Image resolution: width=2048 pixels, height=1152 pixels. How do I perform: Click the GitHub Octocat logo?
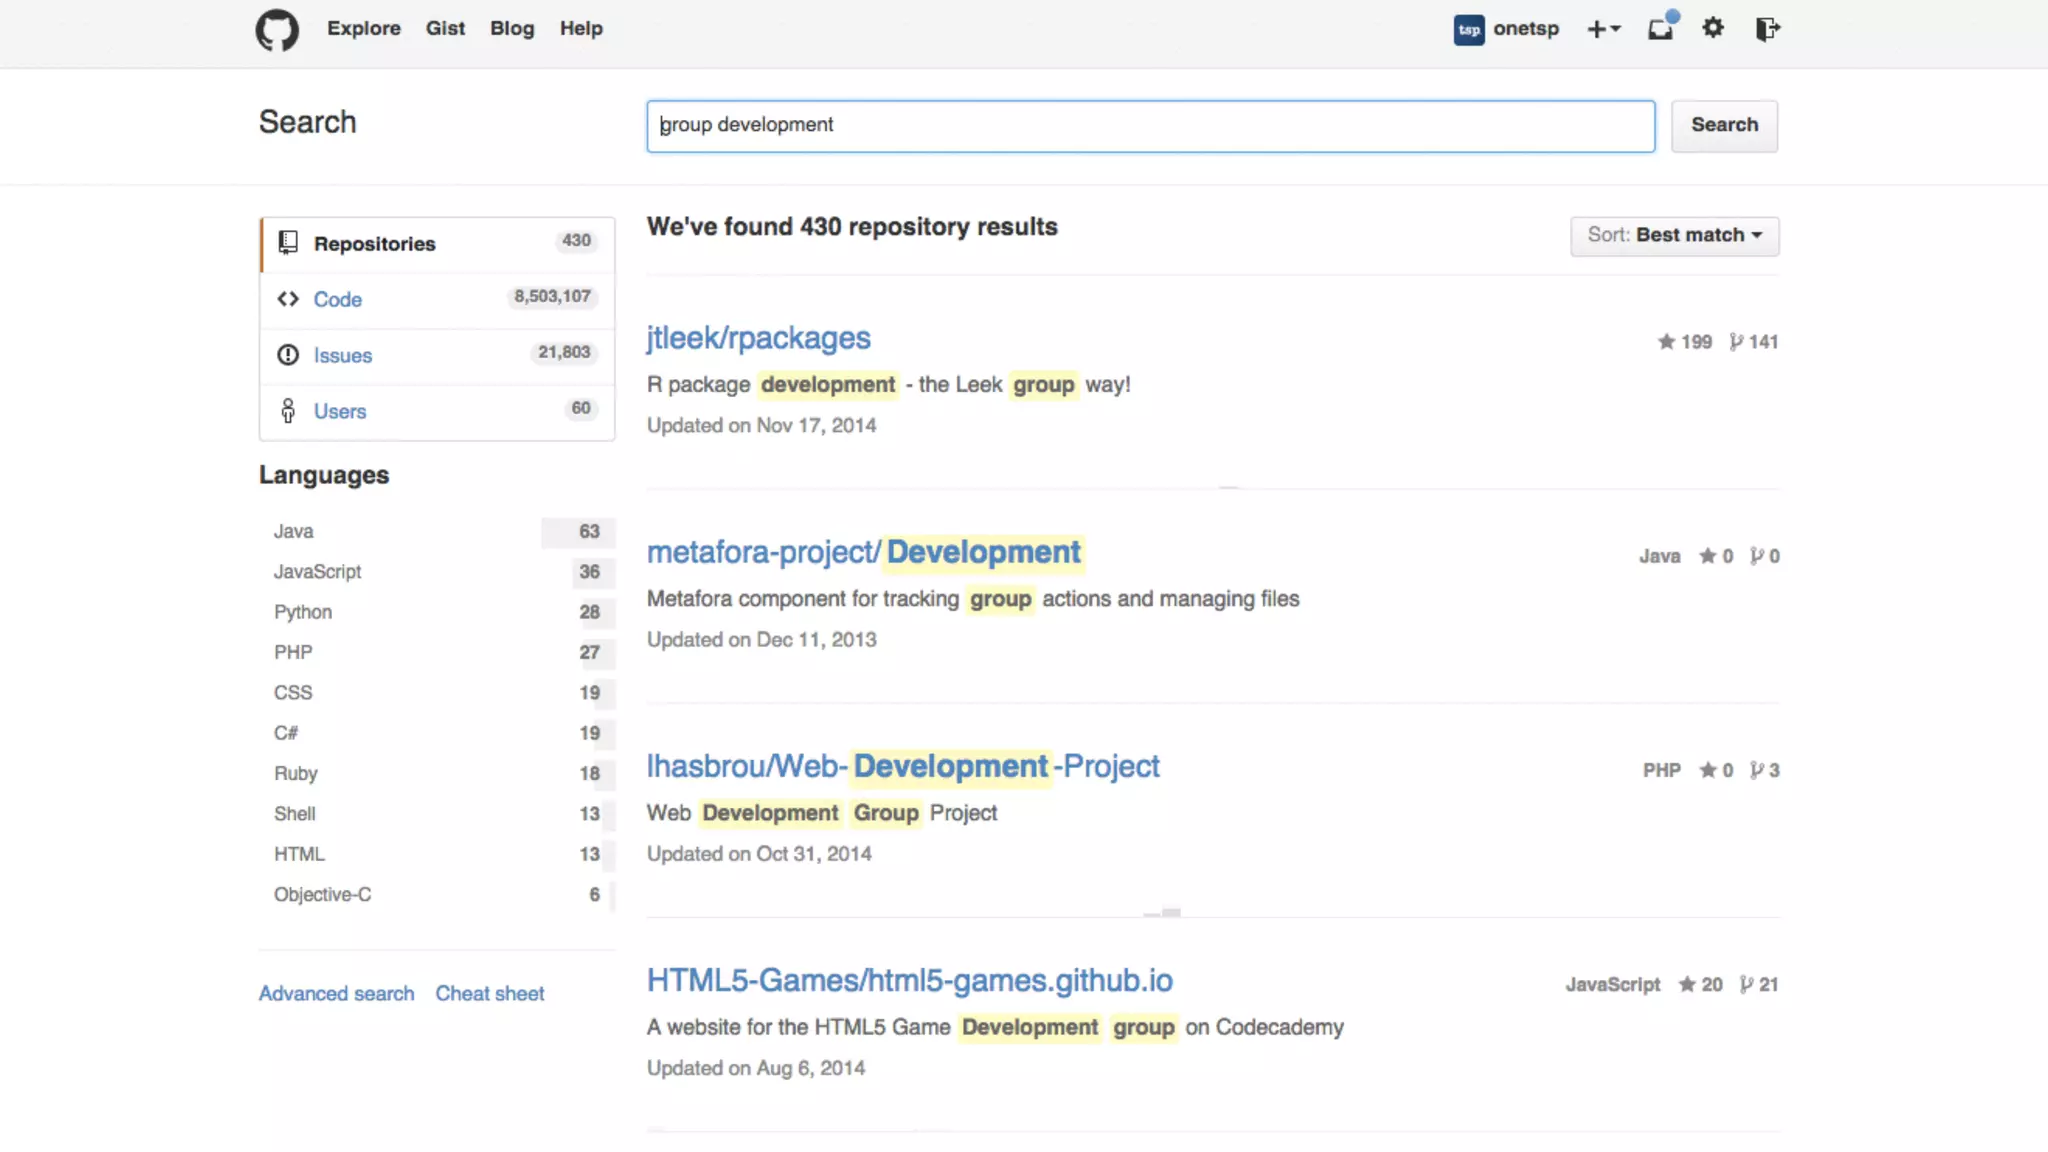tap(277, 30)
